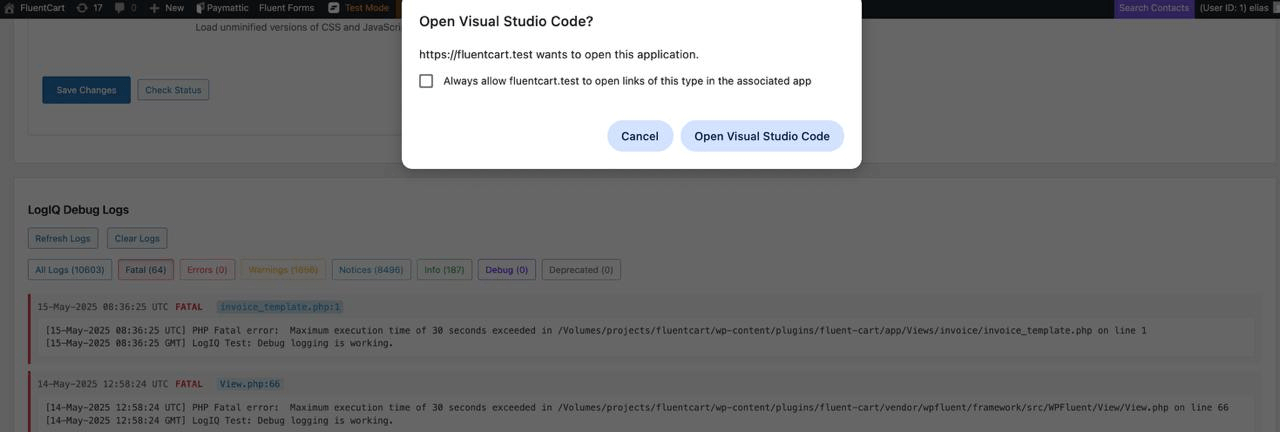Select the Info (187) filter
Screen dimensions: 1280x432
coord(444,269)
